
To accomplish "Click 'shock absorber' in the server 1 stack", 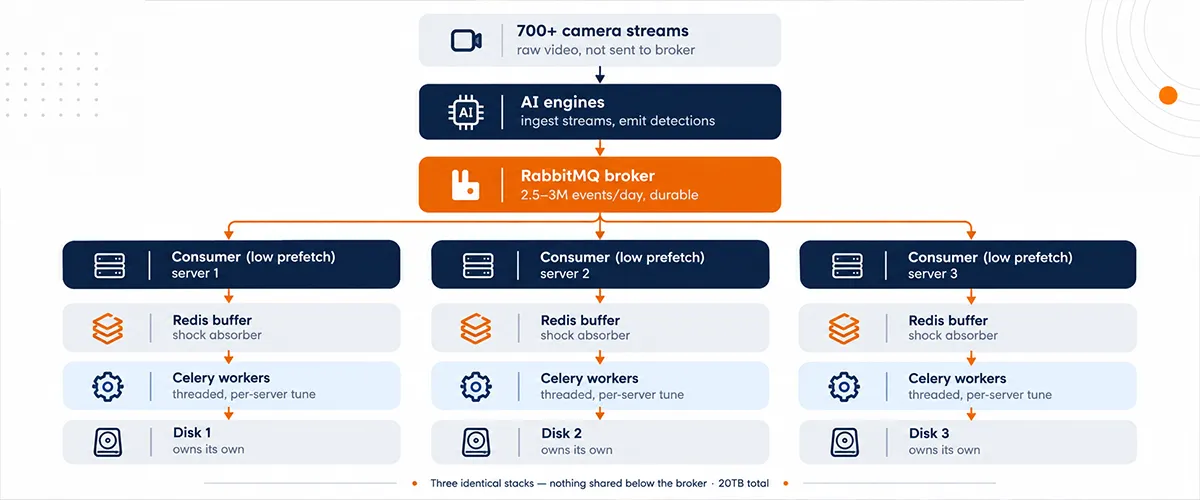I will pyautogui.click(x=217, y=336).
